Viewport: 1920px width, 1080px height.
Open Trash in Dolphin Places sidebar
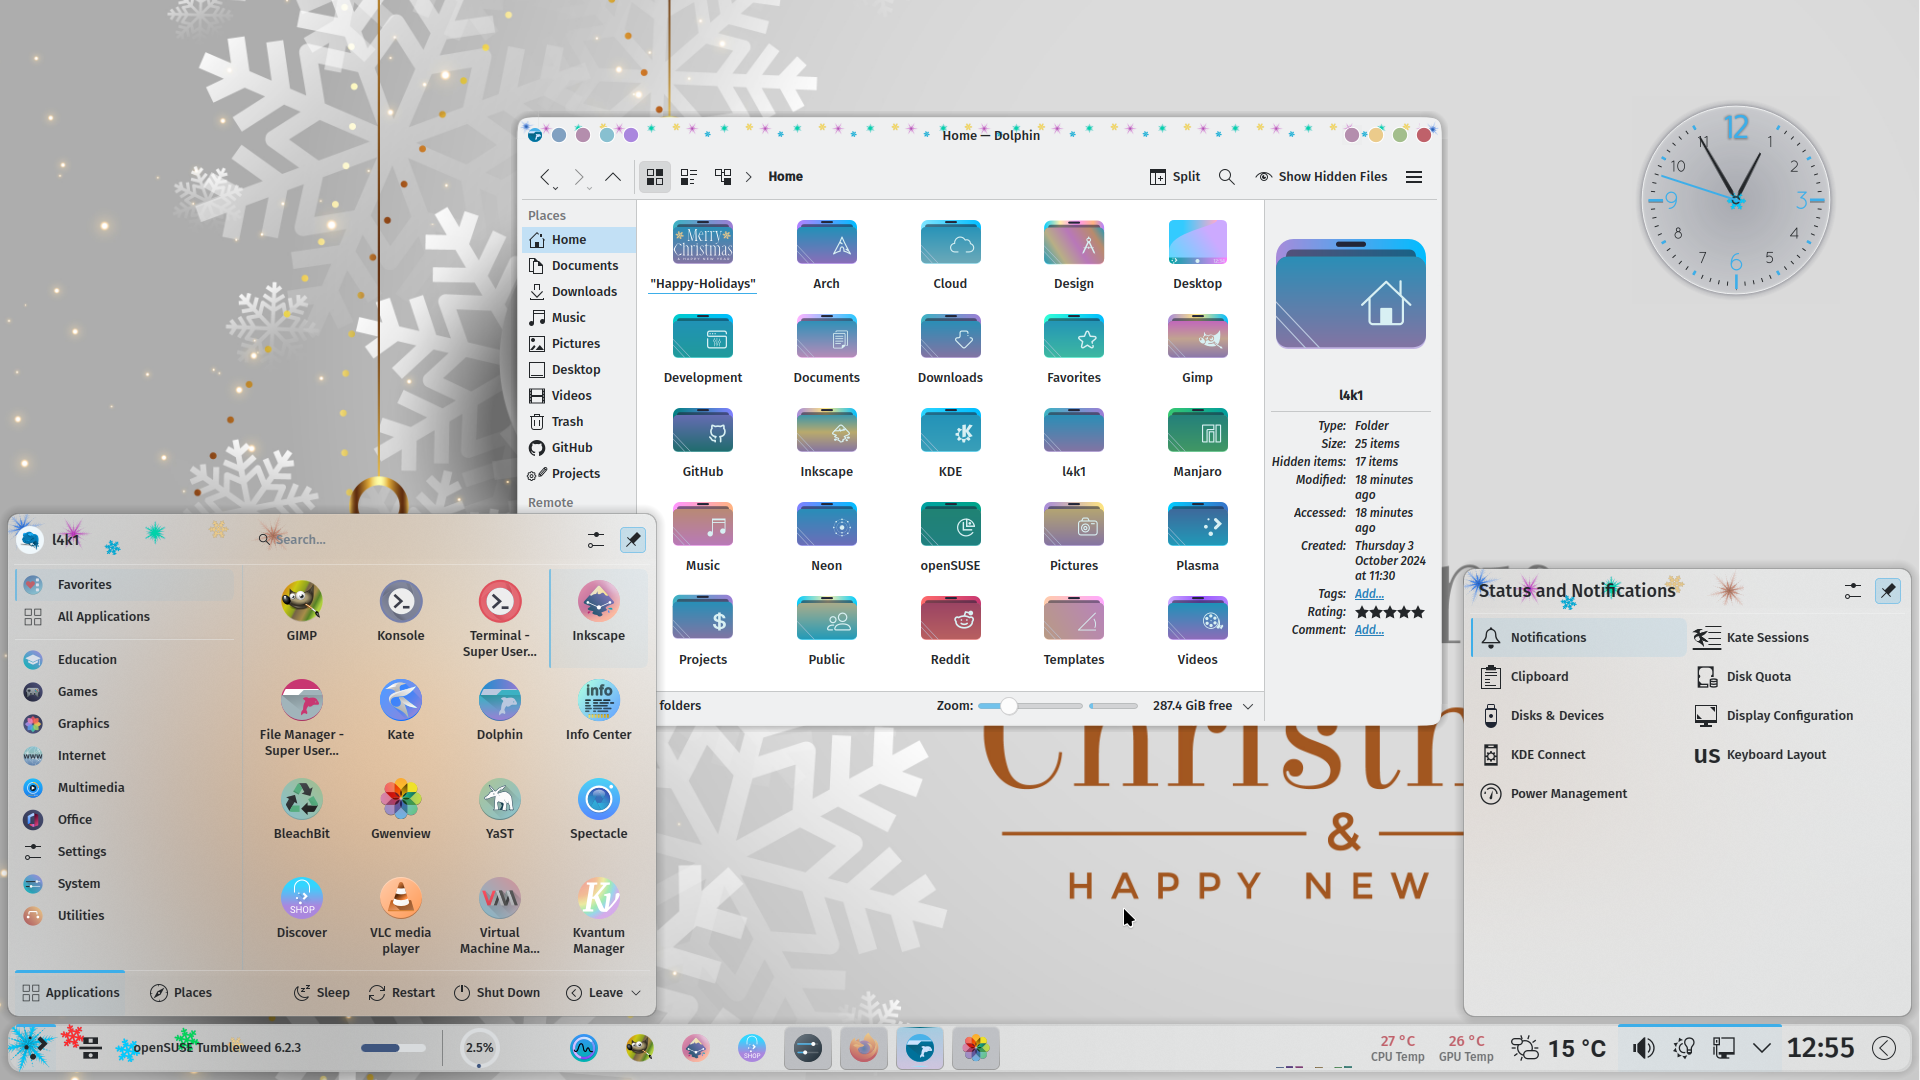(x=579, y=422)
